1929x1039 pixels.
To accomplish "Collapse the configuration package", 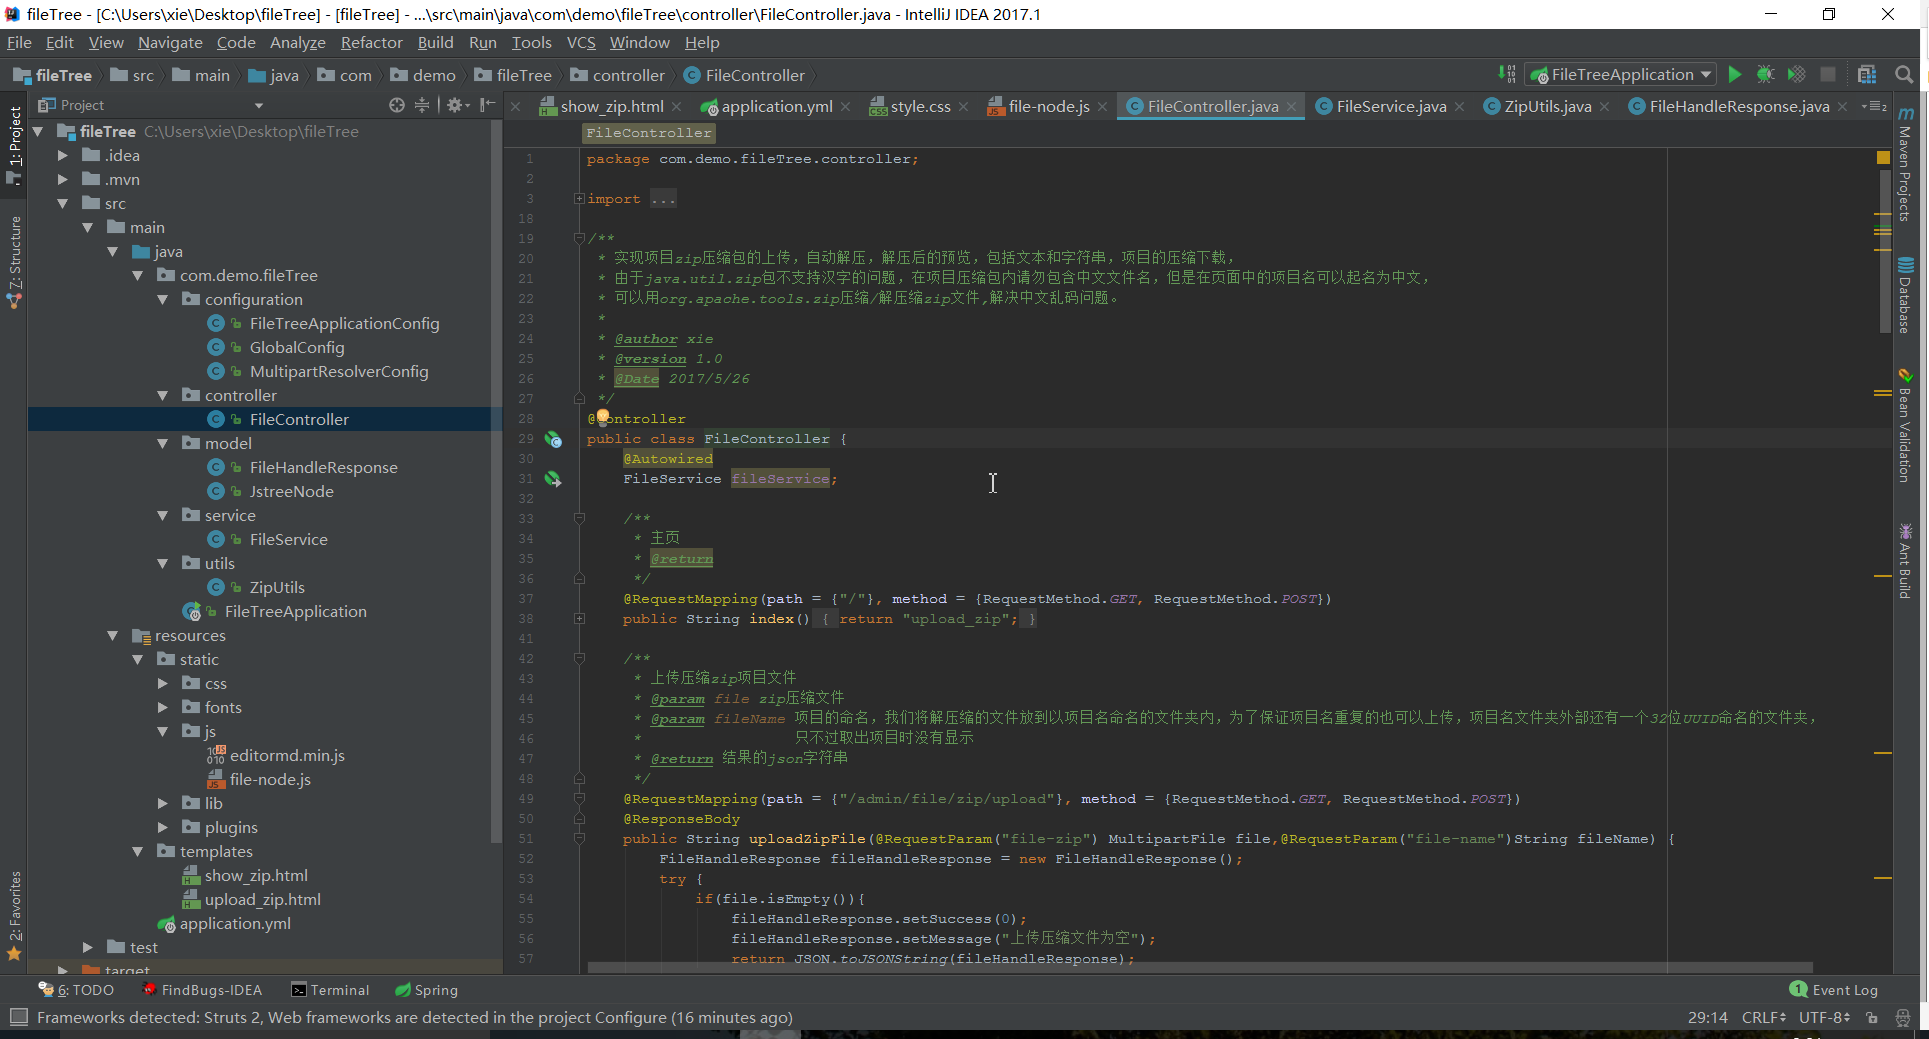I will click(162, 299).
